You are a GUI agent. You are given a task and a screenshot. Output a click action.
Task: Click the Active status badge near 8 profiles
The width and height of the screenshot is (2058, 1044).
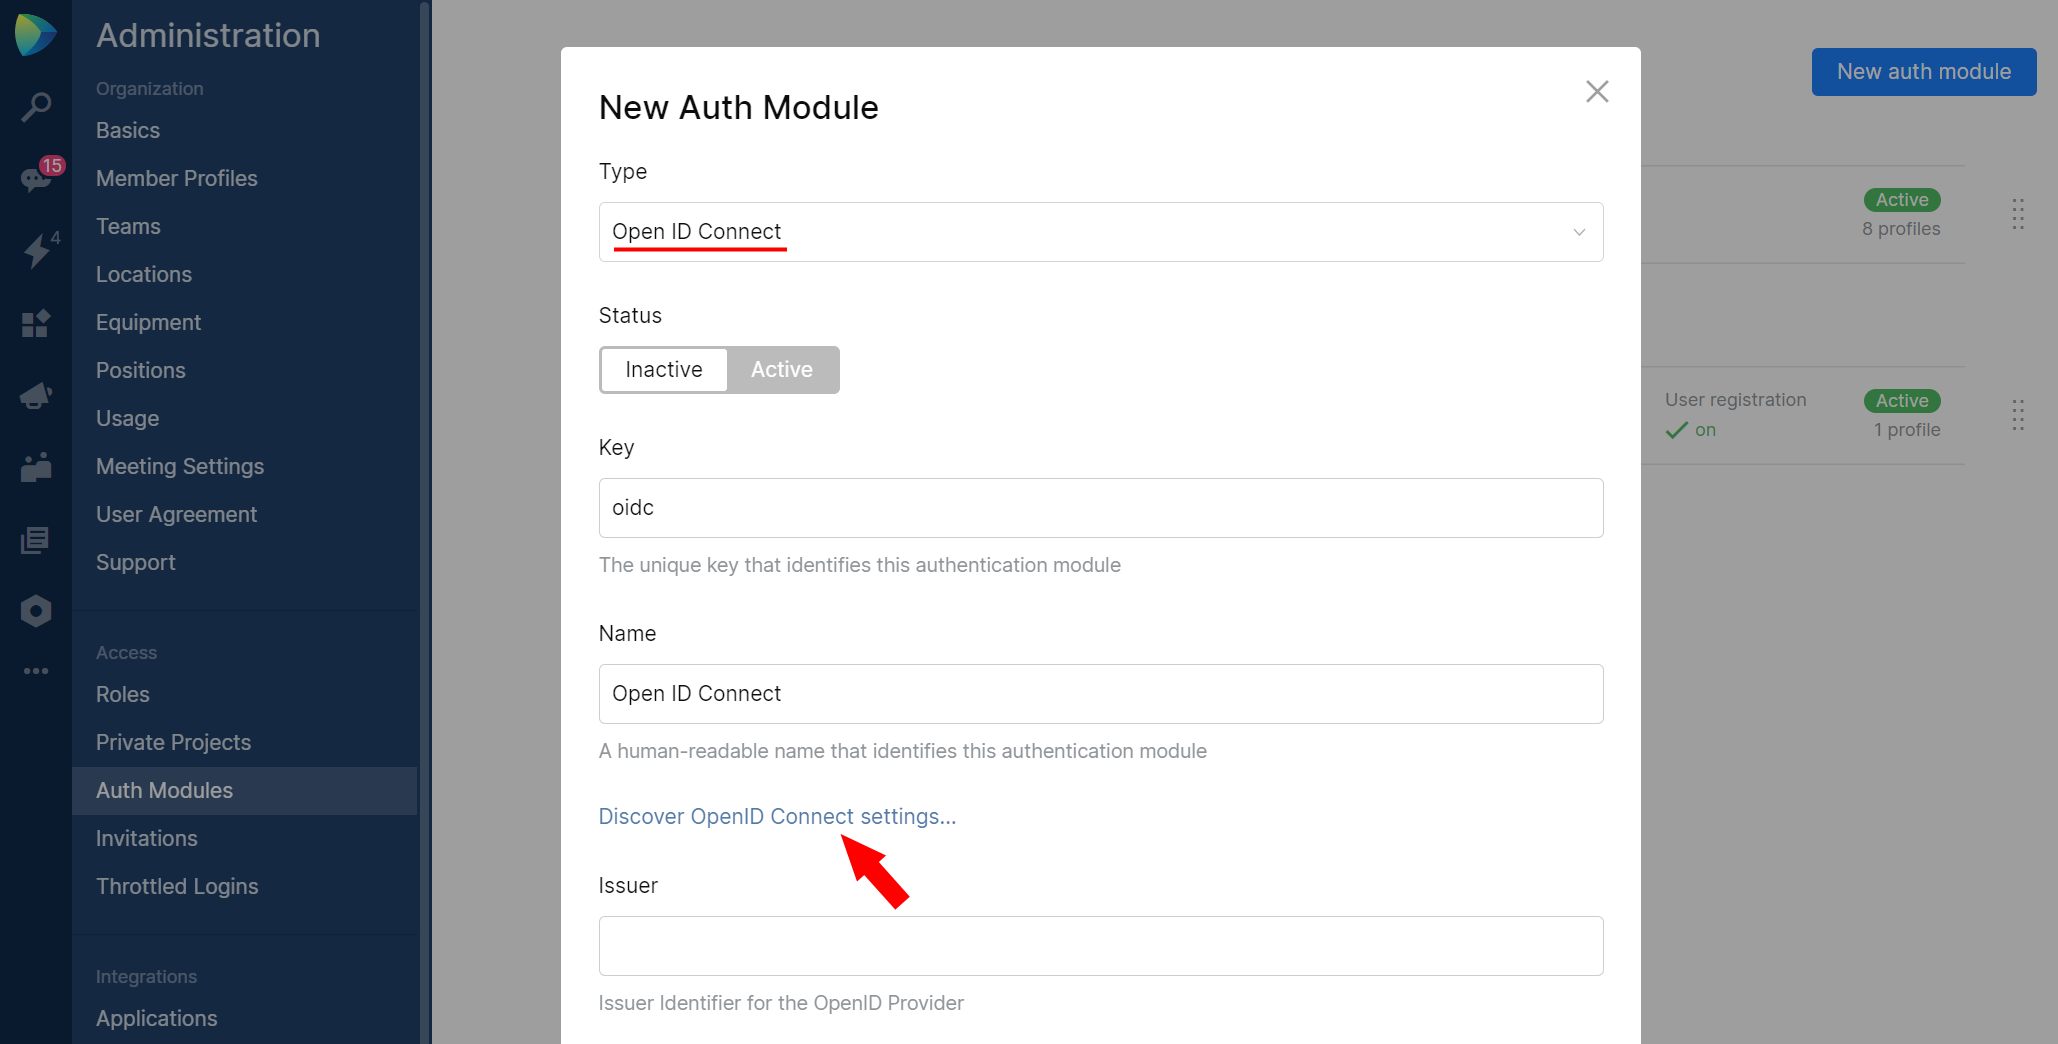1901,199
